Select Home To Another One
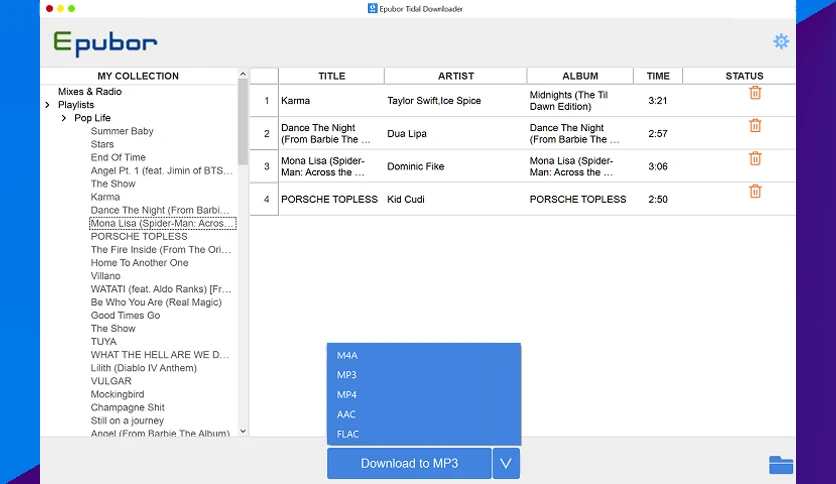The image size is (836, 484). pyautogui.click(x=139, y=263)
